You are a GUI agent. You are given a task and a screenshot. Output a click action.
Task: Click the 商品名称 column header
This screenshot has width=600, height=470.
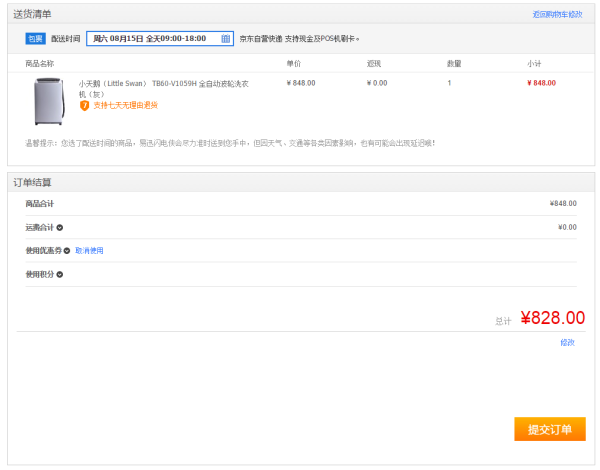point(39,64)
